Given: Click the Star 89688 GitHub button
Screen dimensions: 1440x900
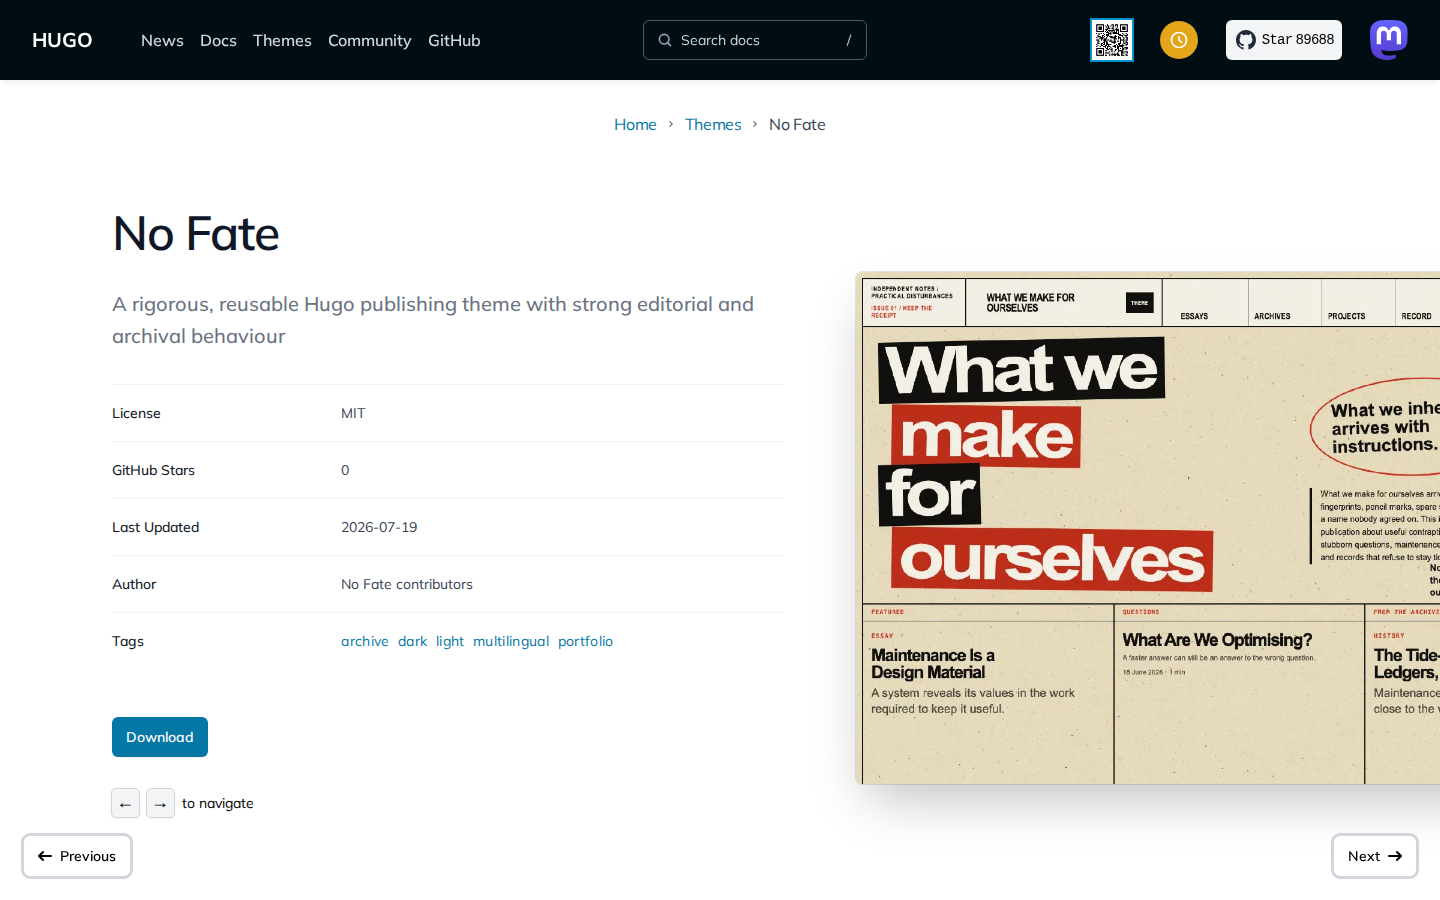Looking at the screenshot, I should coord(1284,40).
